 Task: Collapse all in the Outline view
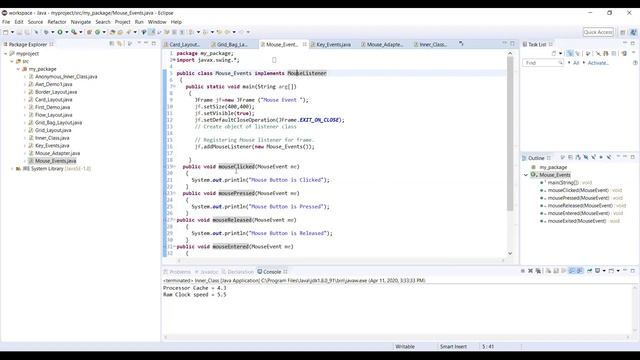[x=570, y=157]
